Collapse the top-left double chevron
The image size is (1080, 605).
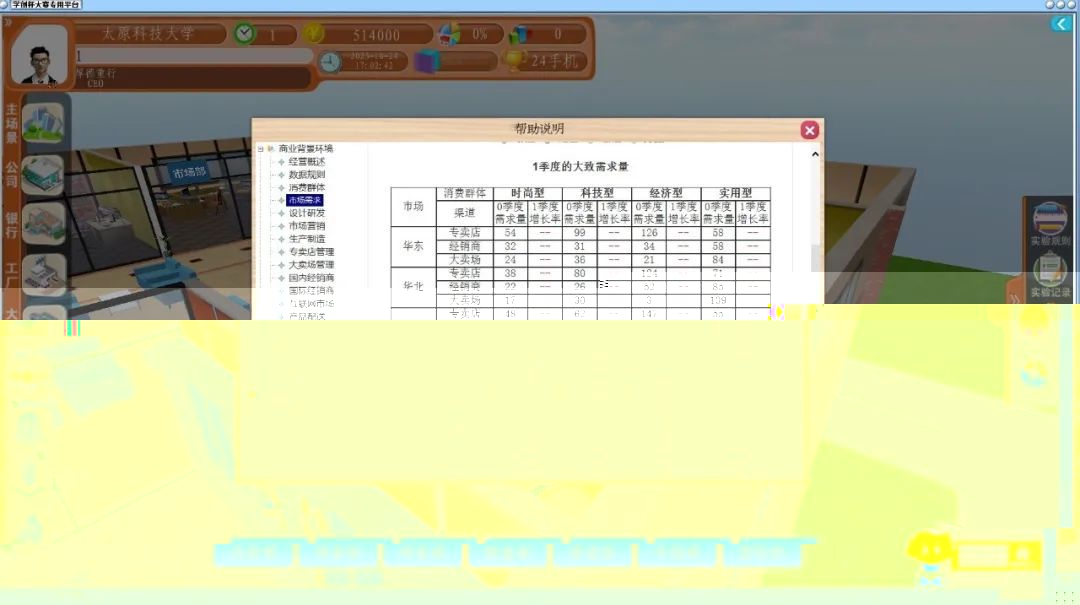pyautogui.click(x=8, y=23)
